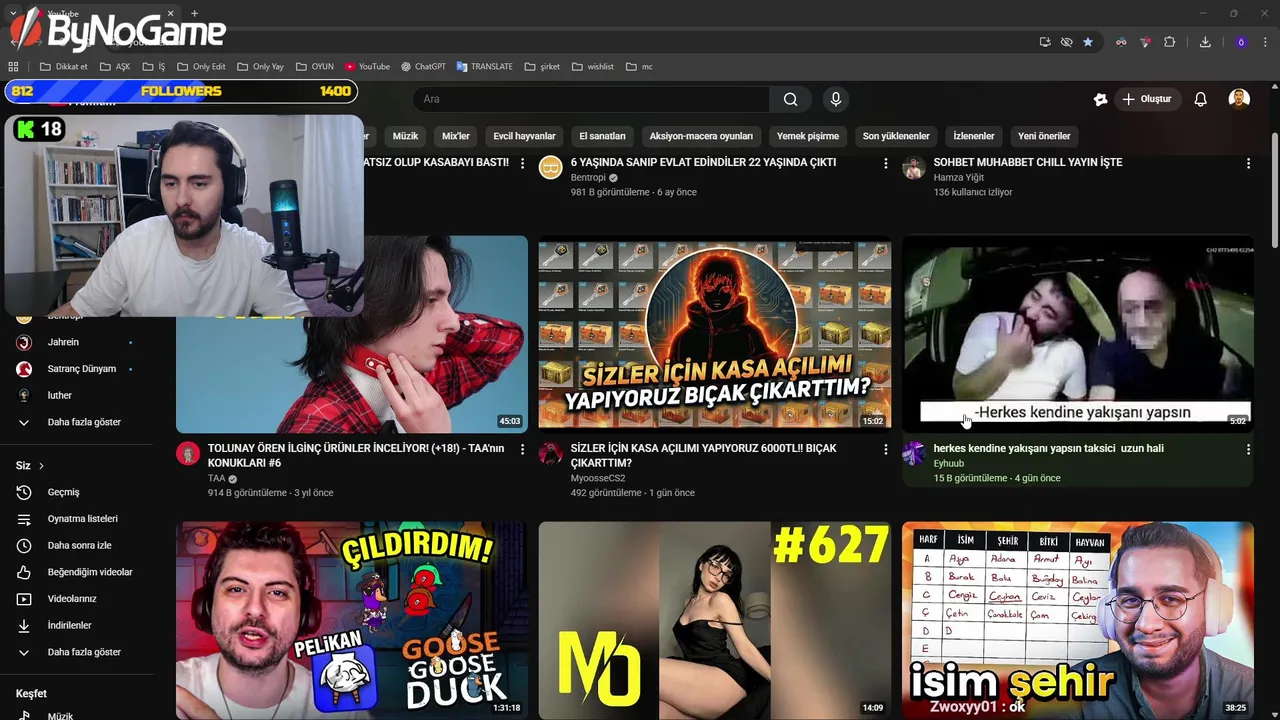
Task: Play the kasa açılımı thumbnail video
Action: [715, 334]
